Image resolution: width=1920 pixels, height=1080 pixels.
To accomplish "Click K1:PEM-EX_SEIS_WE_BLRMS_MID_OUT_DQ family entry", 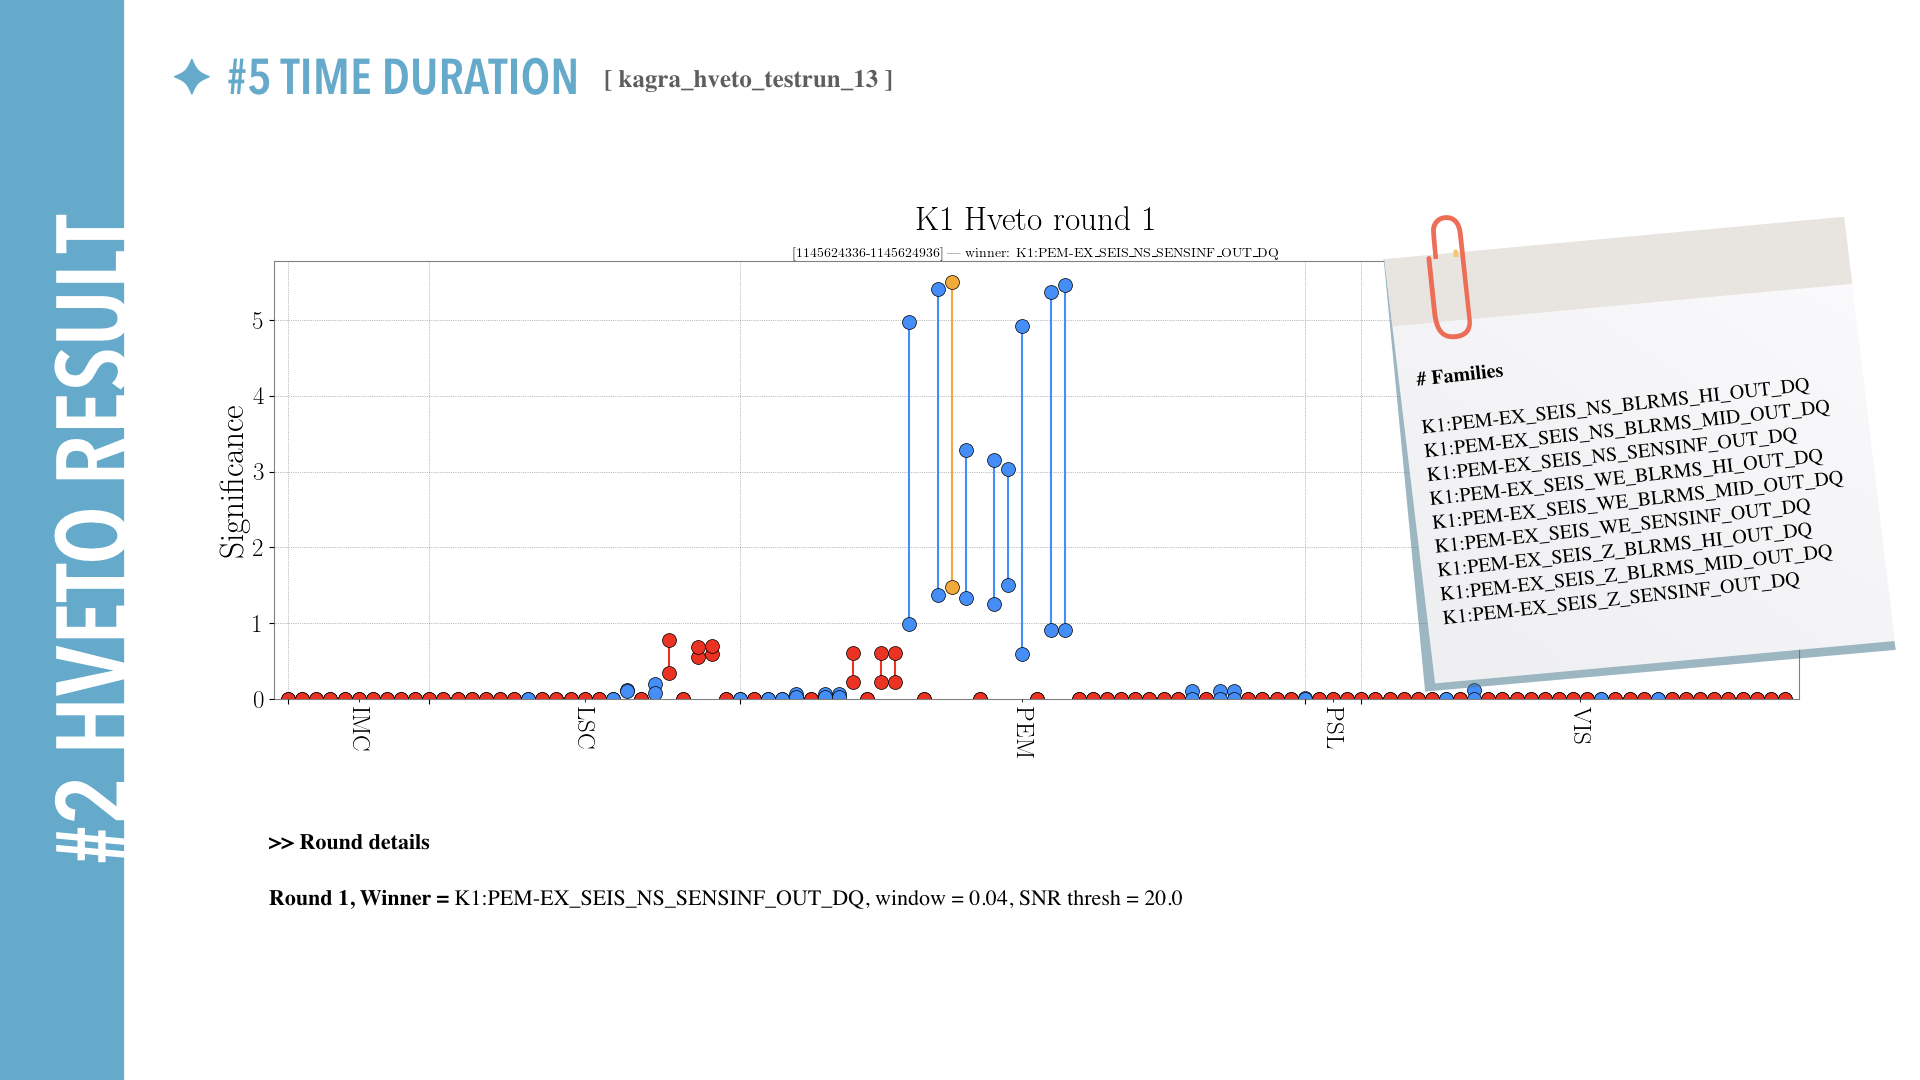I will click(x=1637, y=499).
